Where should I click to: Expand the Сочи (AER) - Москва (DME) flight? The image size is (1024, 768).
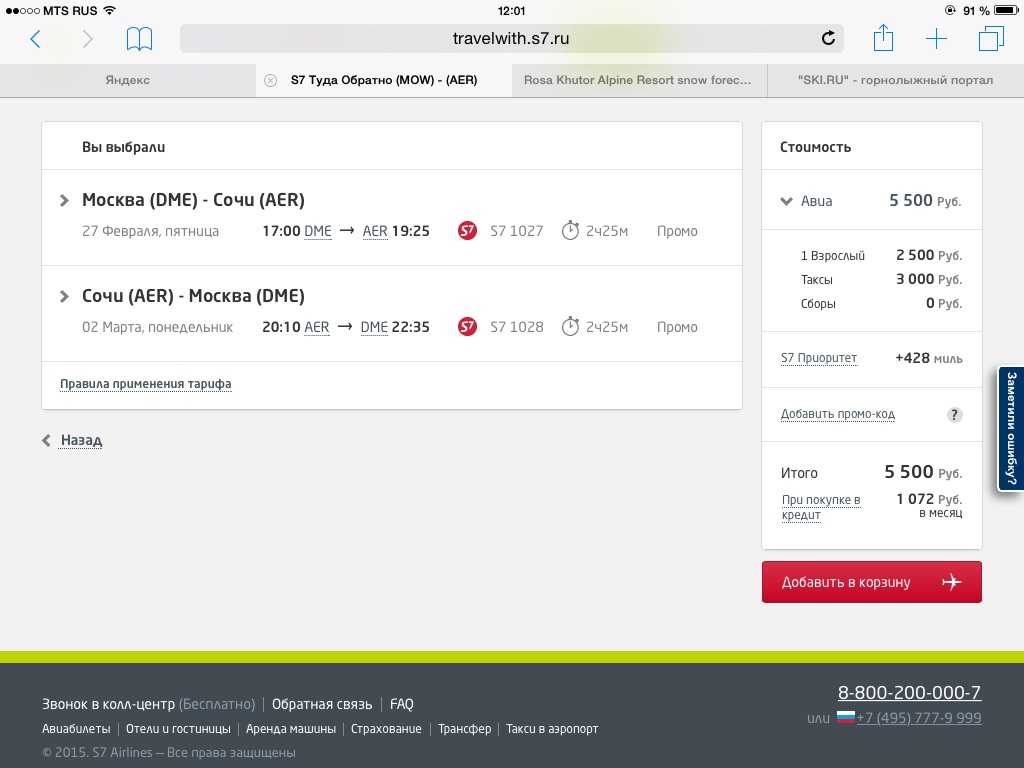point(64,296)
